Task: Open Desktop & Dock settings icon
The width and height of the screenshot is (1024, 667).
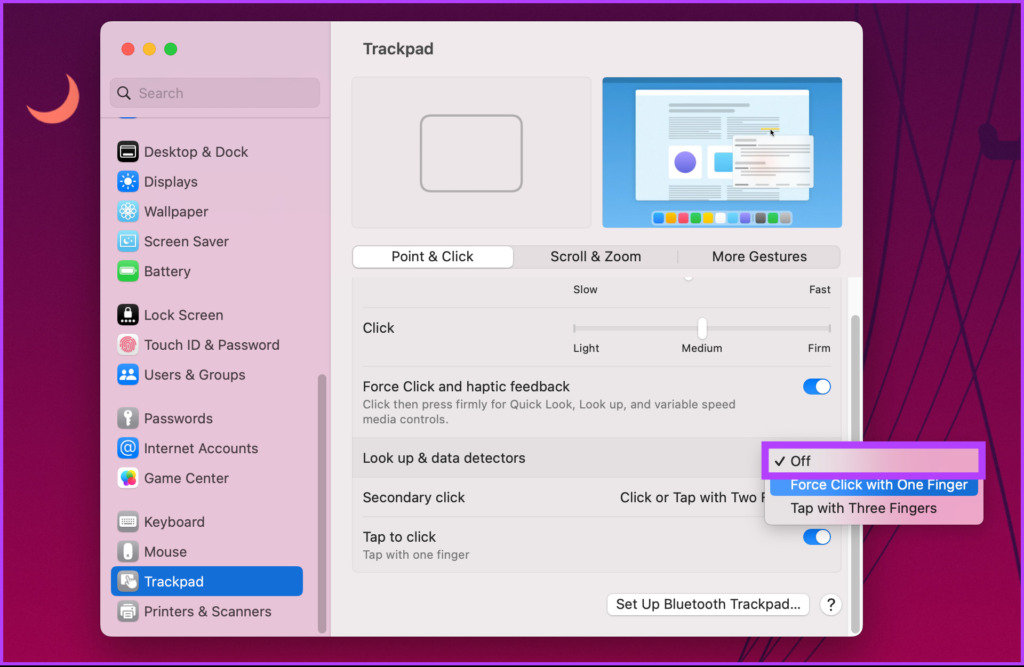Action: click(x=127, y=152)
